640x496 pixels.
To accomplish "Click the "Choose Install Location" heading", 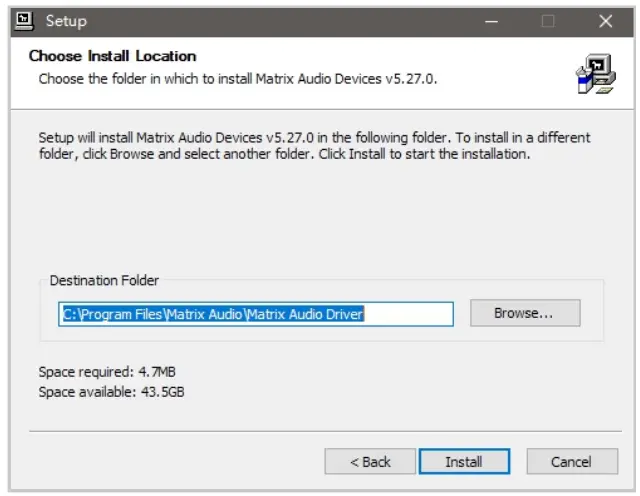I will 112,56.
